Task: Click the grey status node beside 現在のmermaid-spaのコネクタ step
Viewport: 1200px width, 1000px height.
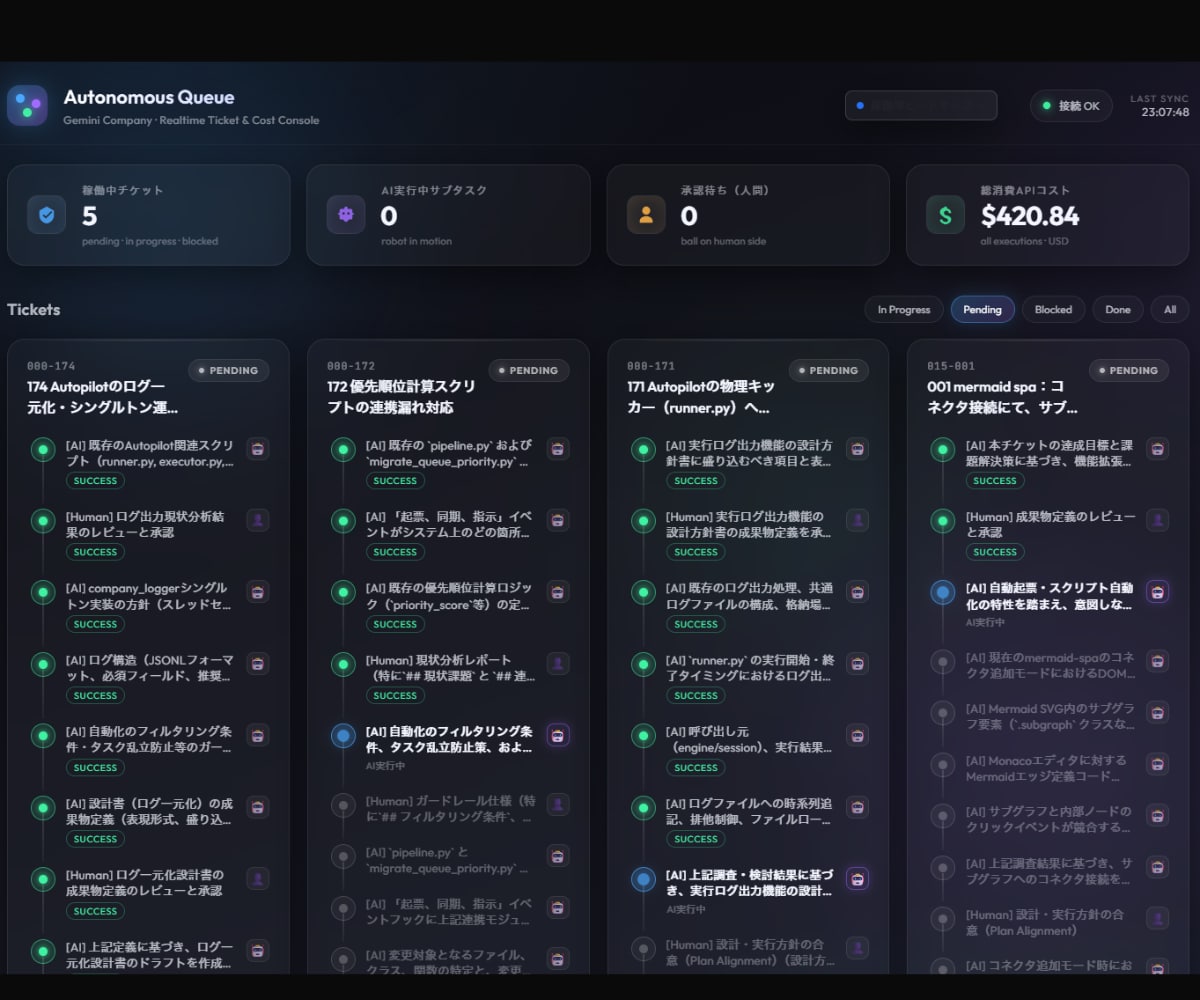Action: (942, 661)
